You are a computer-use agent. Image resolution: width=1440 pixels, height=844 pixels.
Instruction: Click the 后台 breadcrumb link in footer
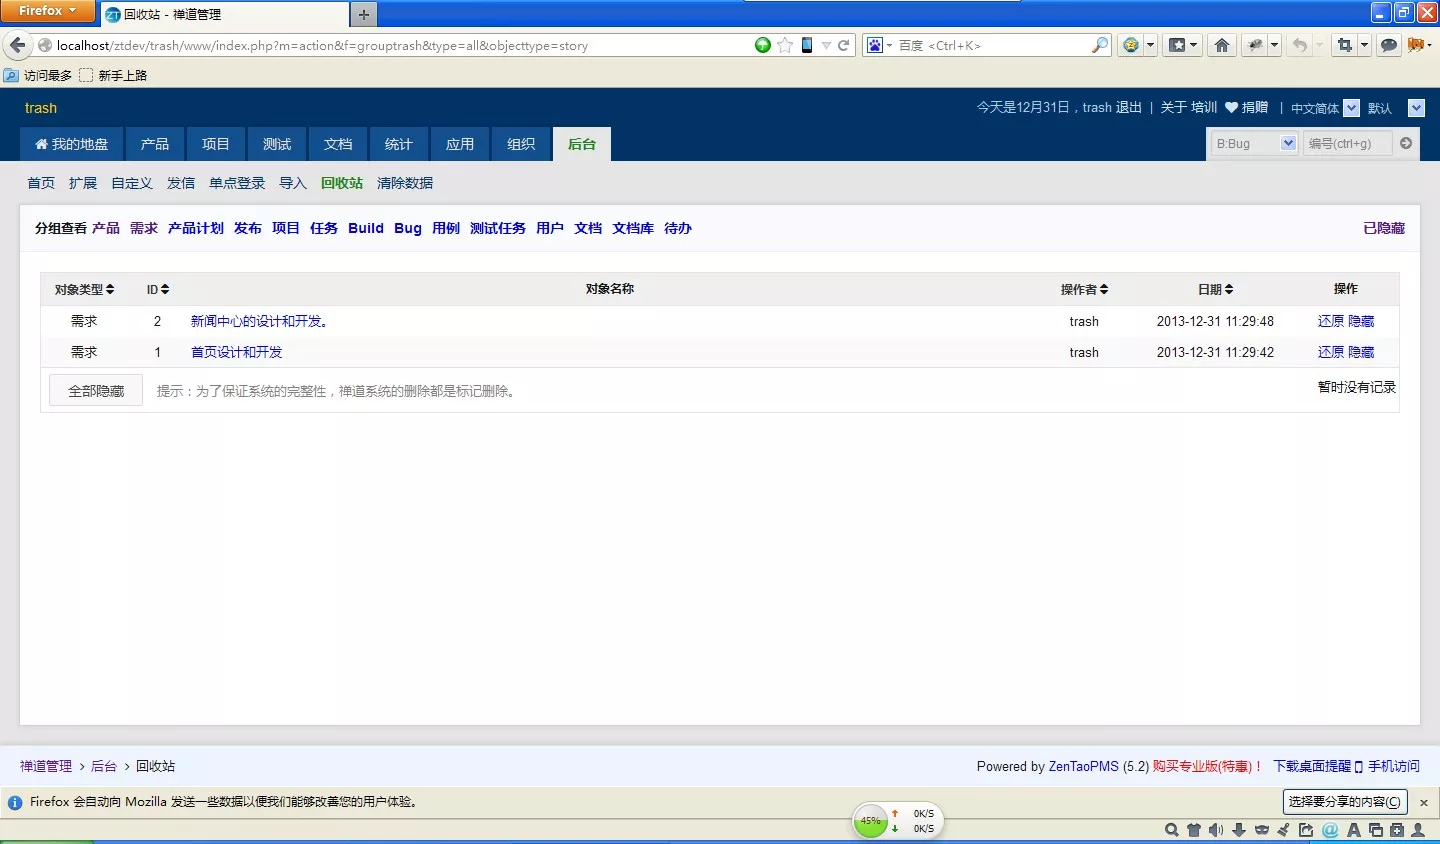104,766
